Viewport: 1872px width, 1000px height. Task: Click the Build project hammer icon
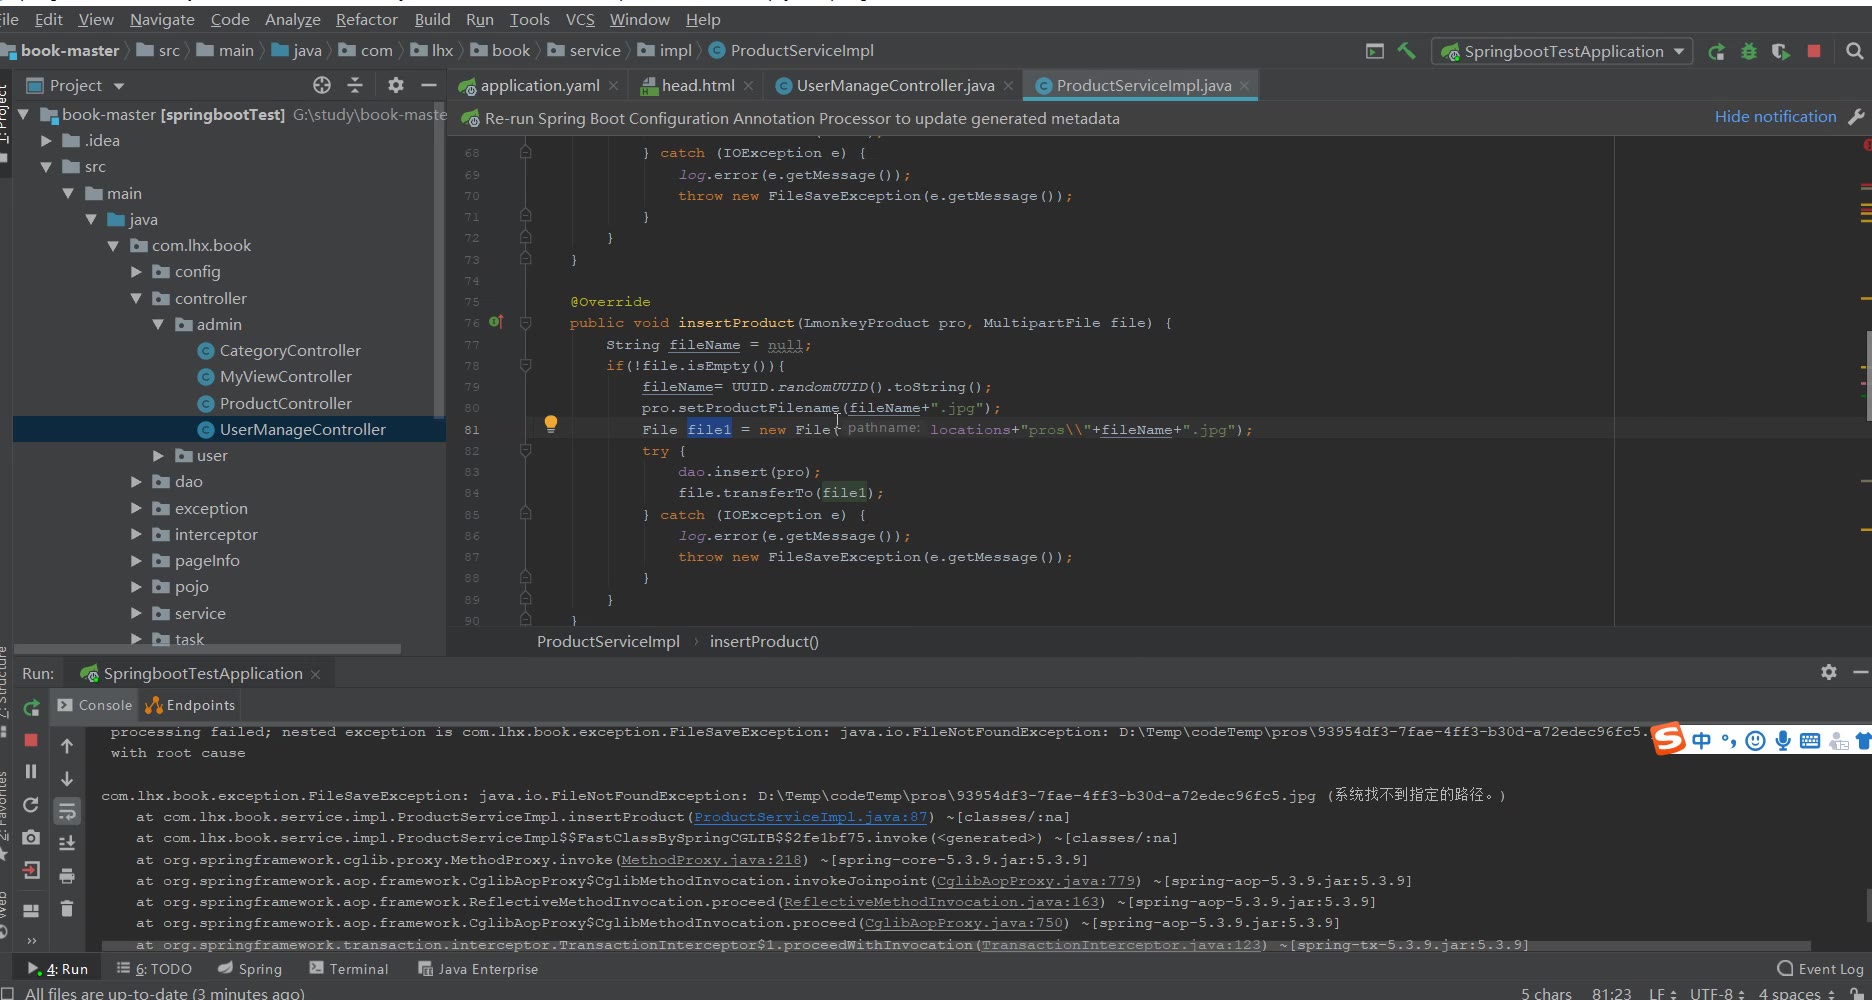pyautogui.click(x=1406, y=51)
